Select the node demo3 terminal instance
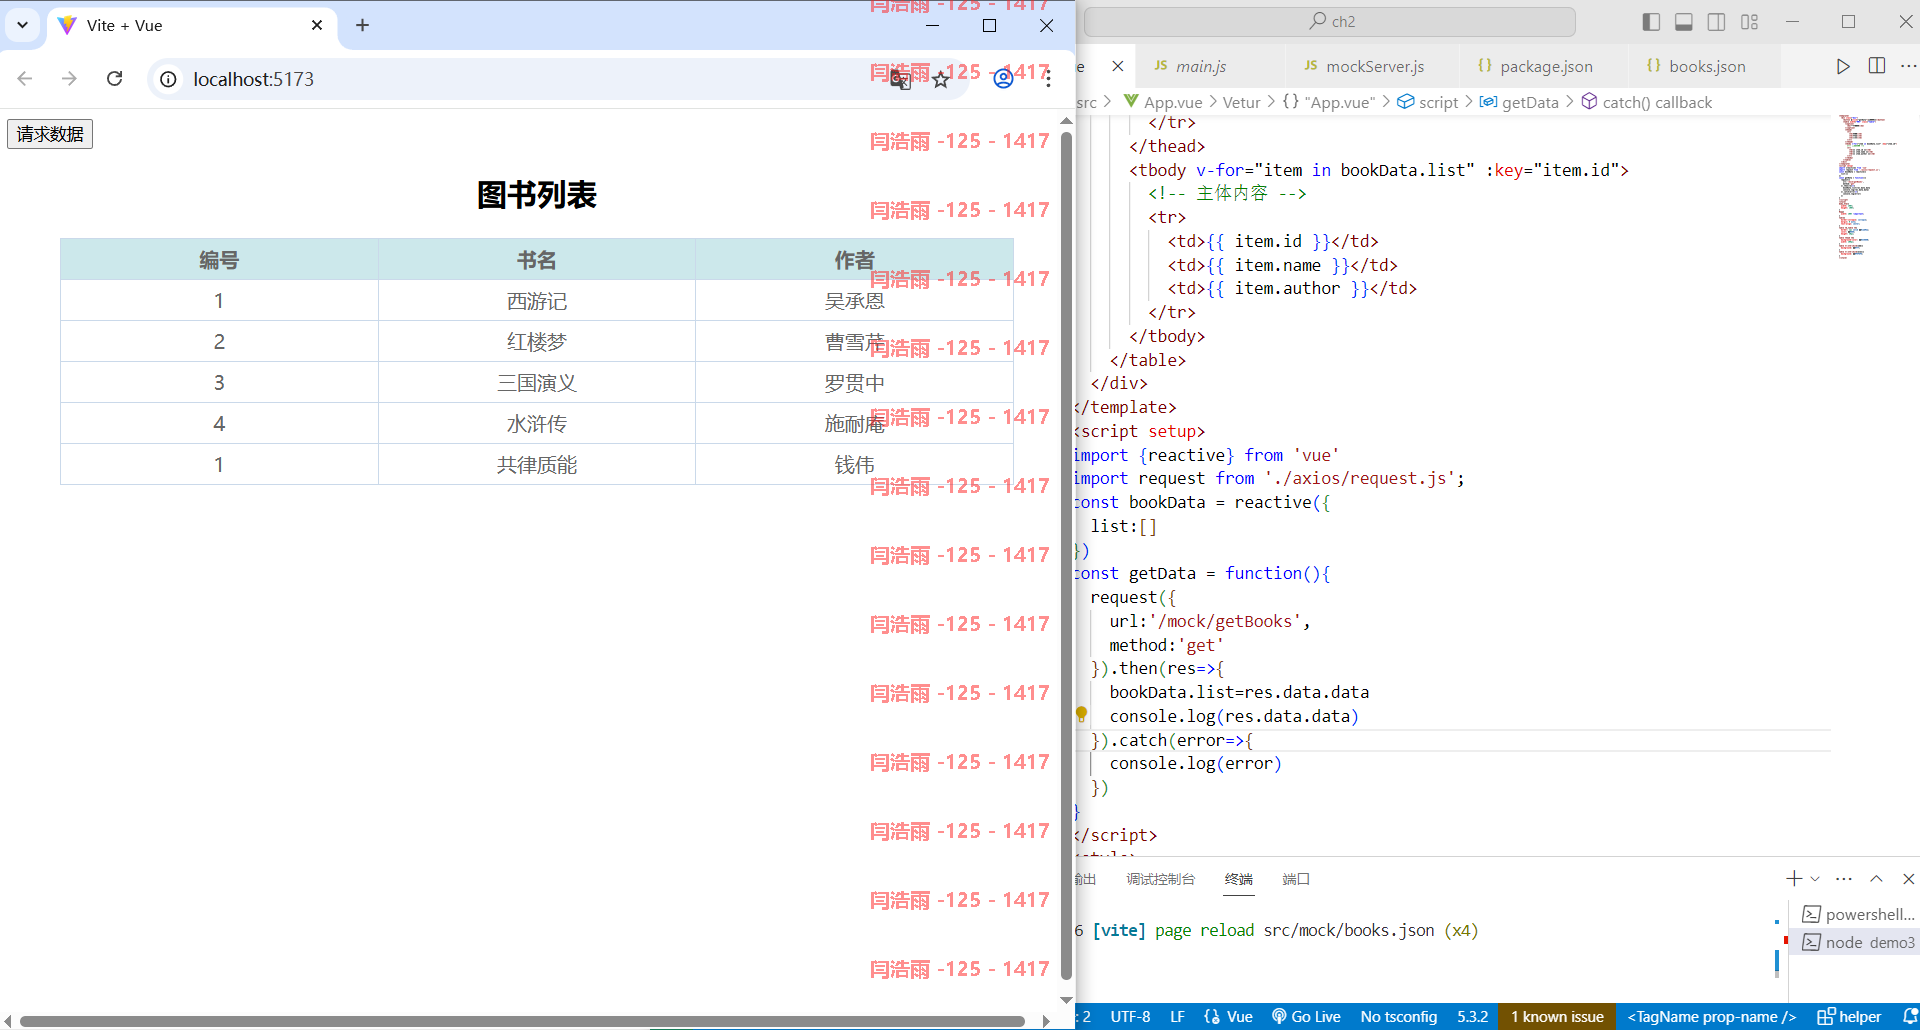Screen dimensions: 1920x1030 [1857, 942]
